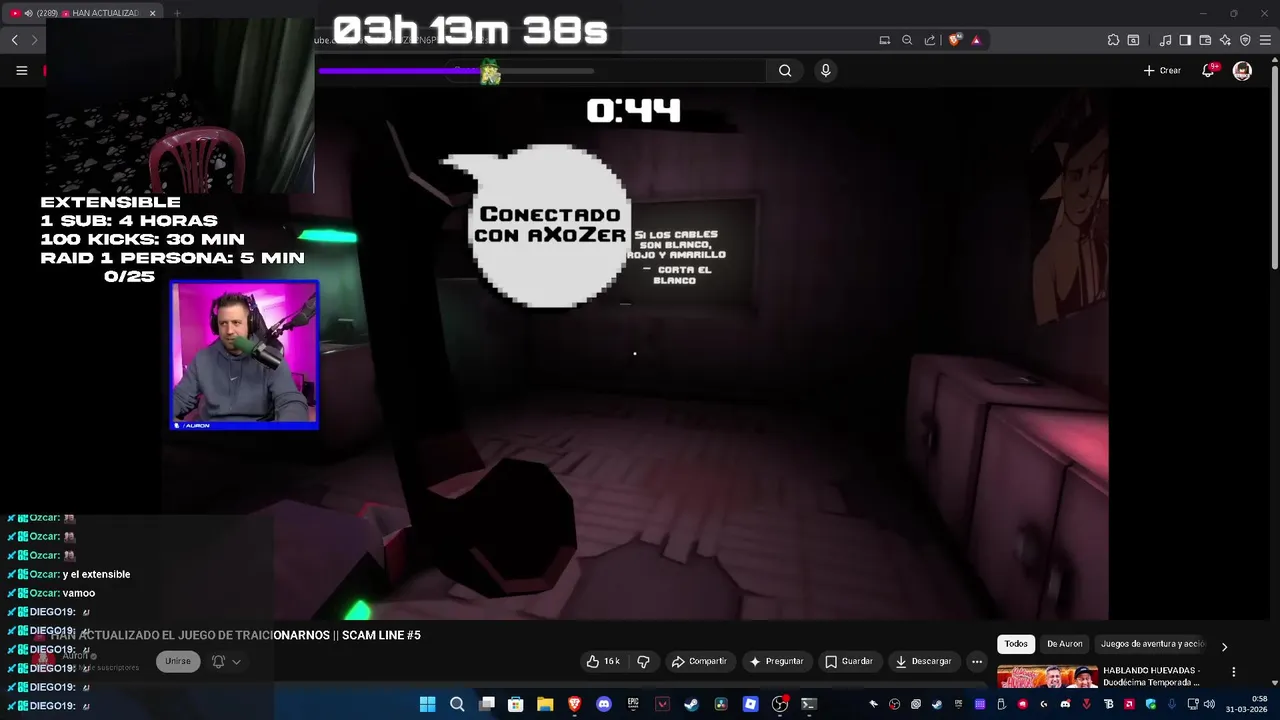Show more filter chips with right arrow

tap(1224, 647)
